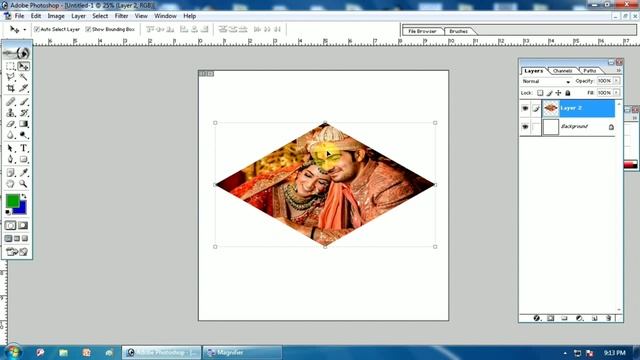Select the Notes tool
The image size is (640, 360).
(x=11, y=173)
